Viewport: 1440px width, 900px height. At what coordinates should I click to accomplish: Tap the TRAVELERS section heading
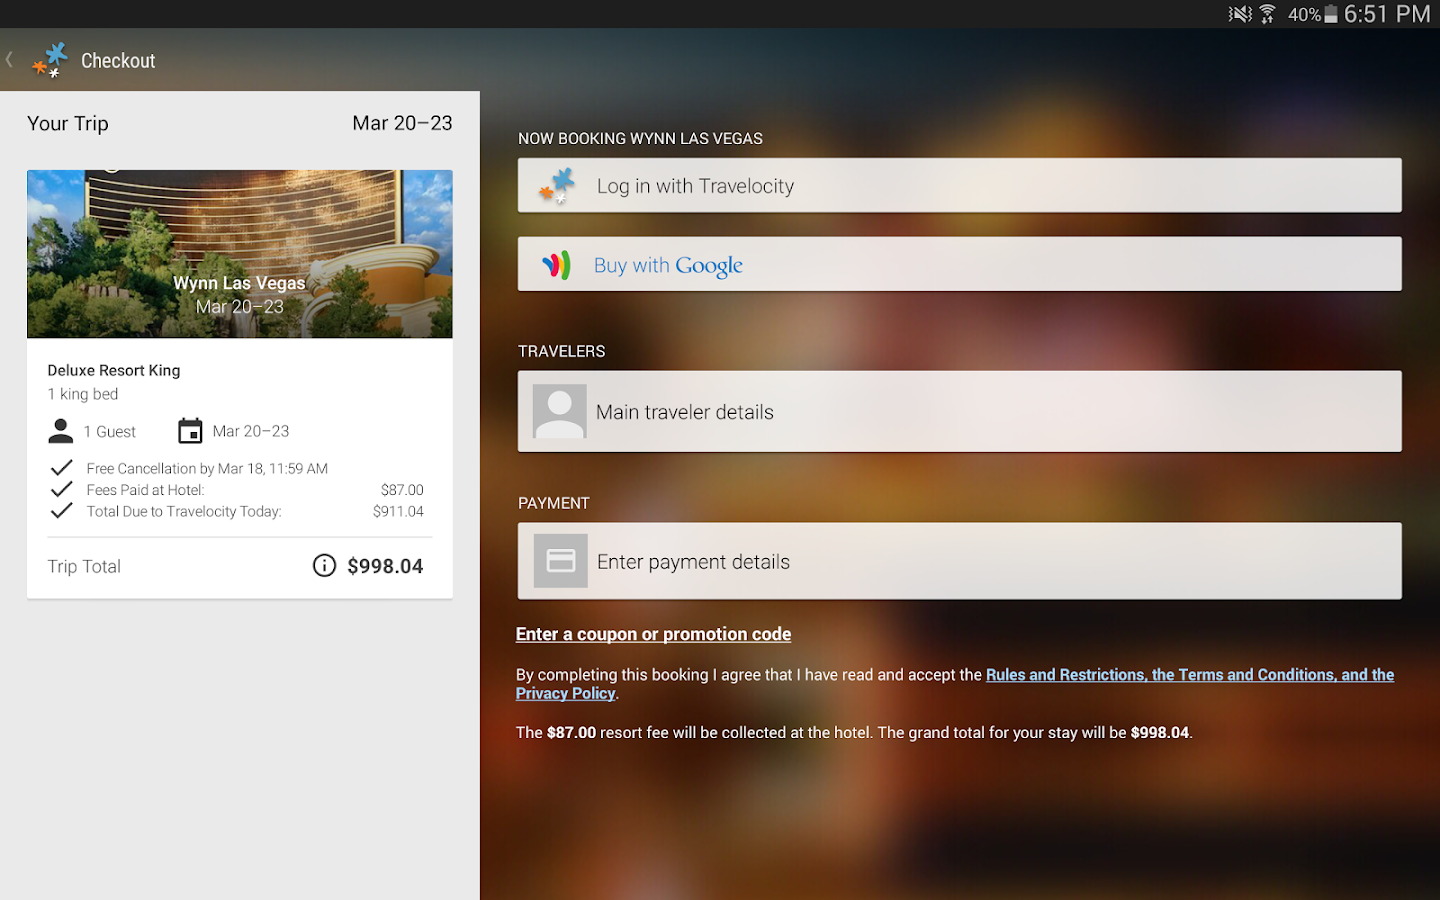tap(561, 351)
